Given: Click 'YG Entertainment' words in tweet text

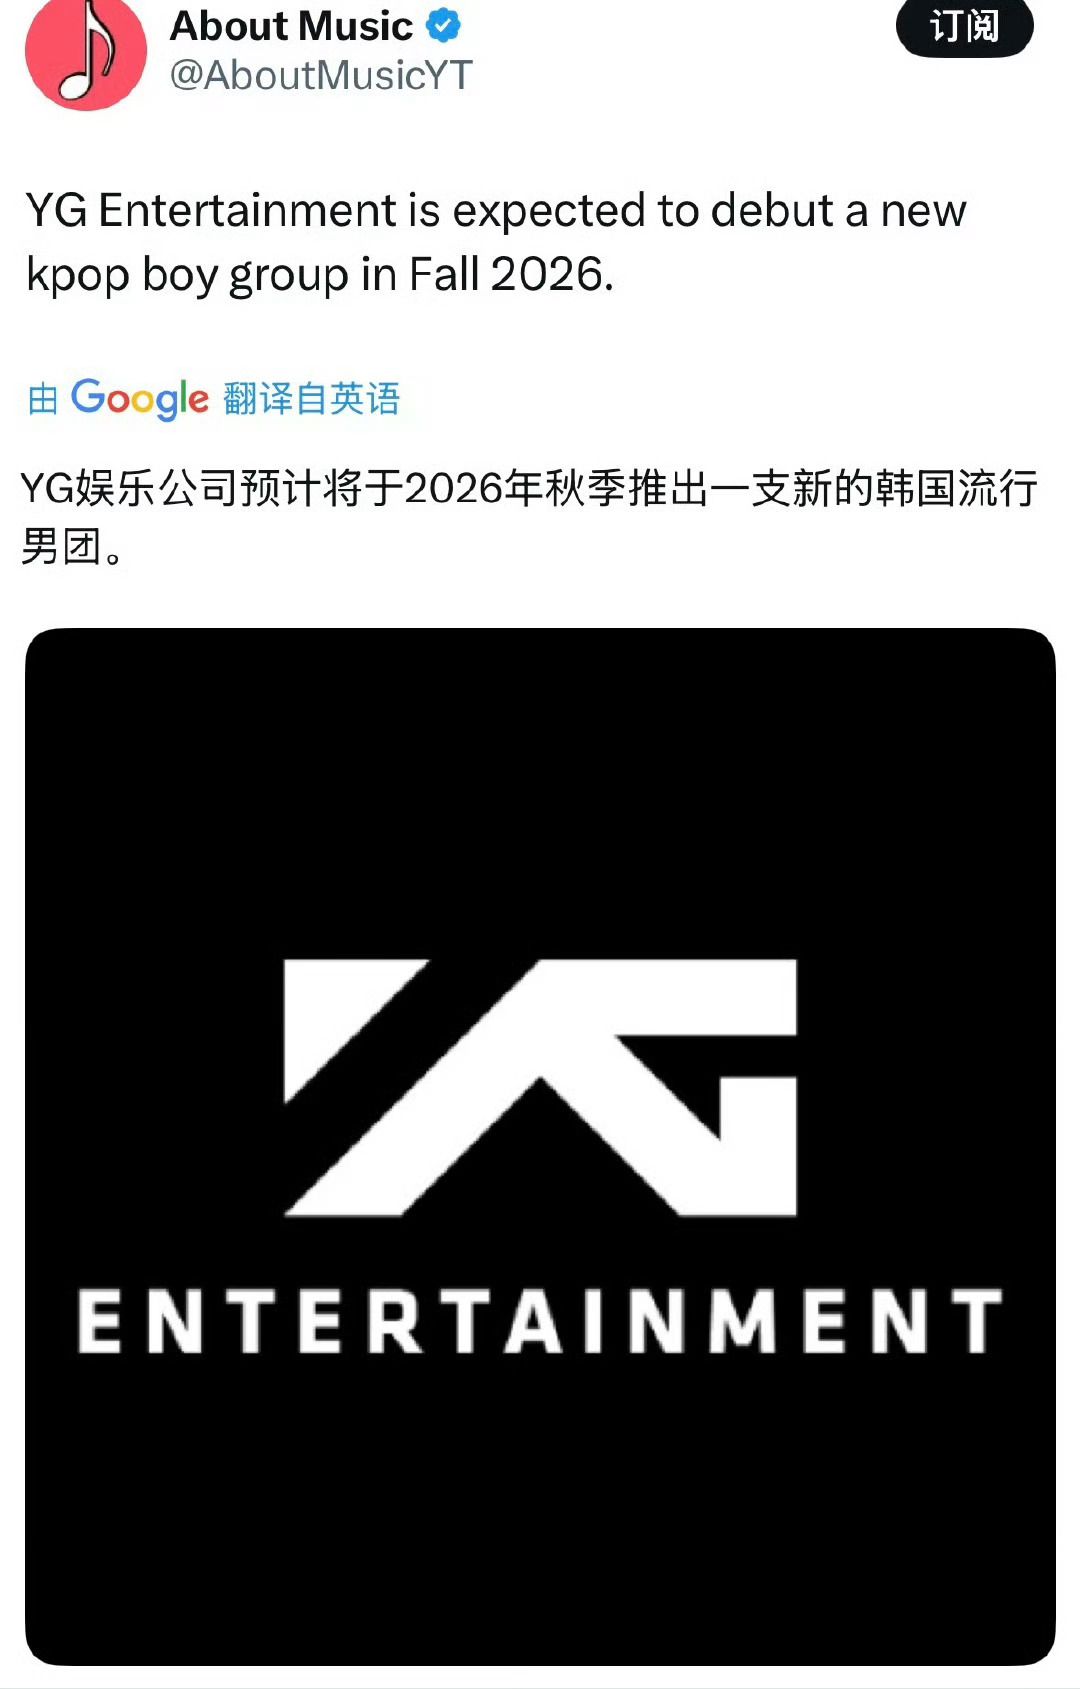Looking at the screenshot, I should point(212,211).
